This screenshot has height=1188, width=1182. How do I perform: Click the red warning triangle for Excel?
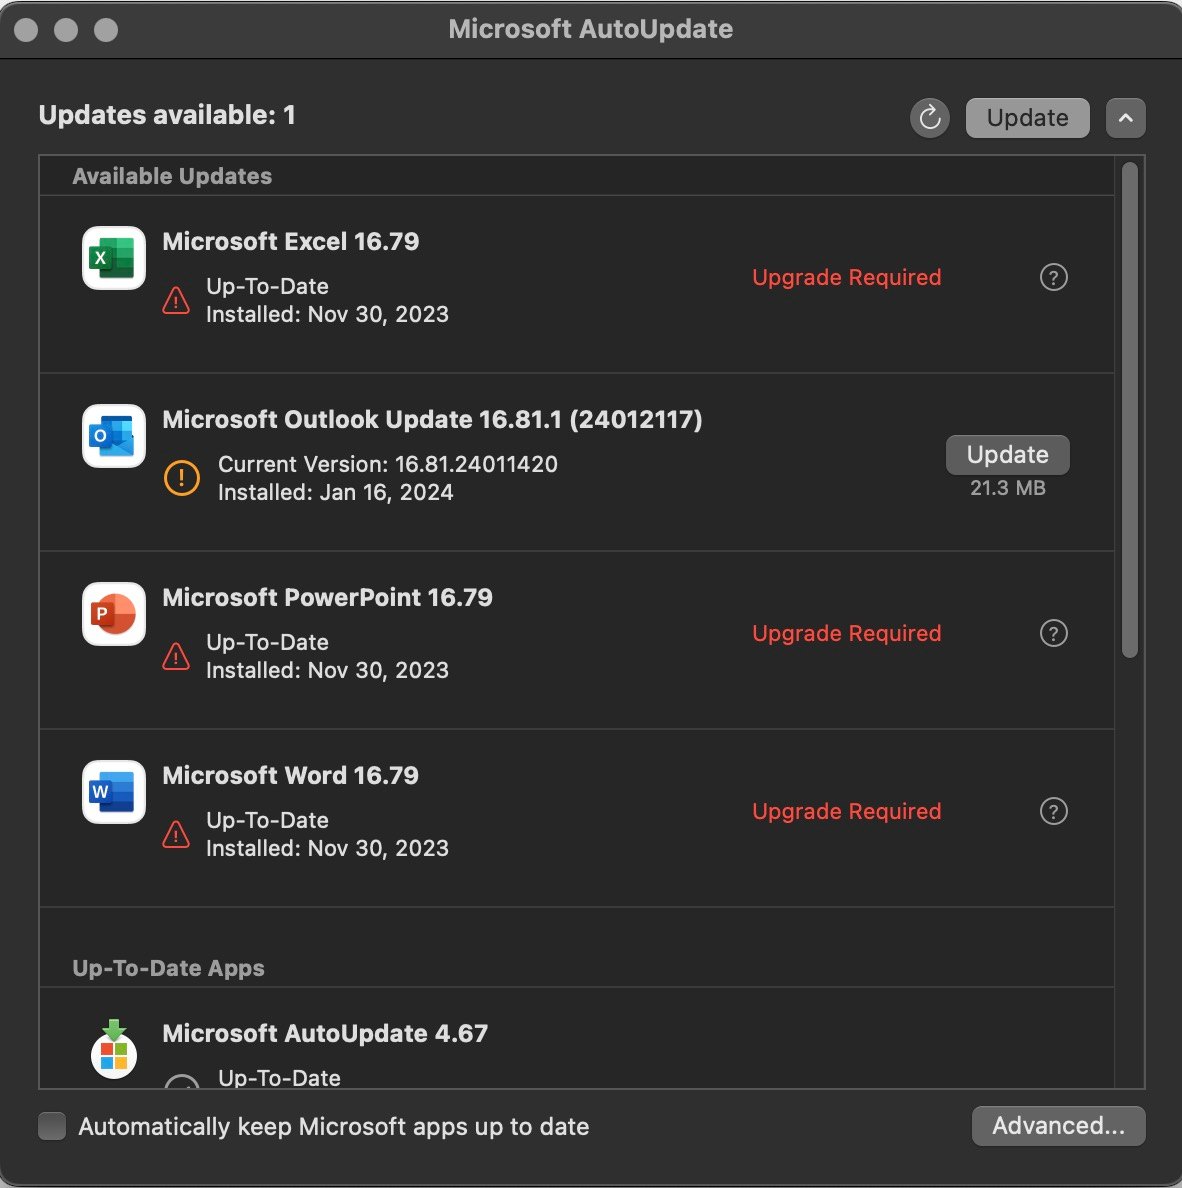(176, 301)
